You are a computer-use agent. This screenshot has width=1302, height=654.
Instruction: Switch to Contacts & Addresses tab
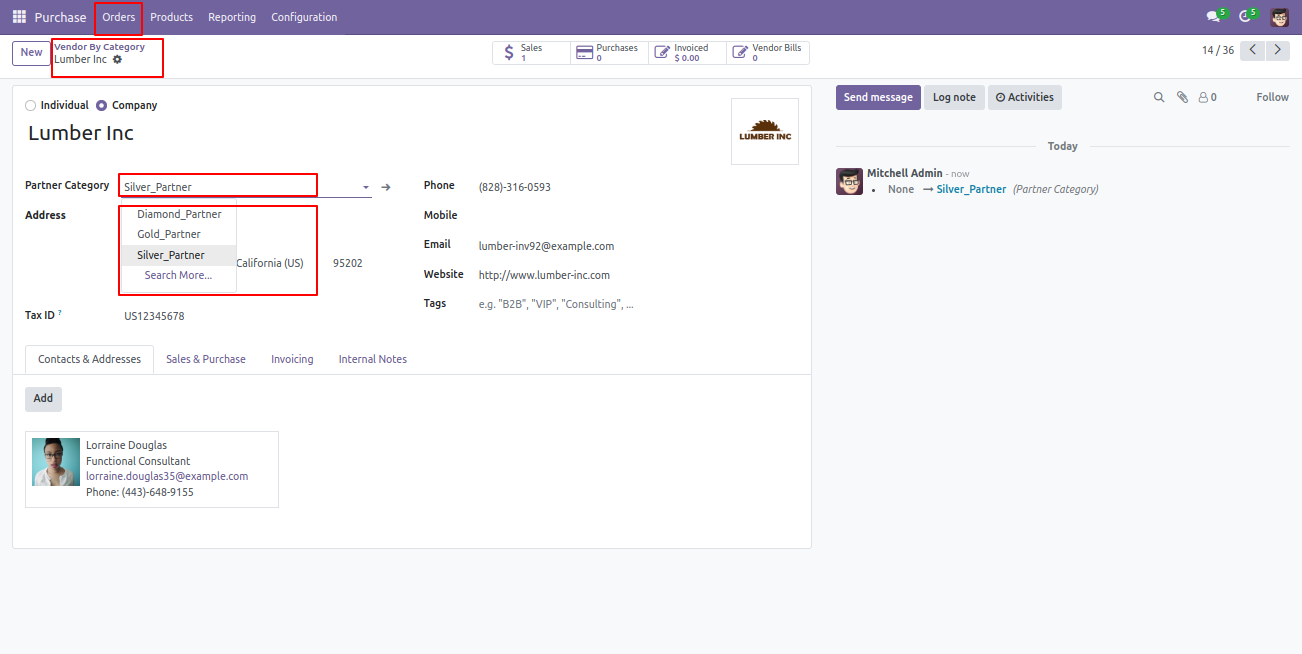coord(89,359)
